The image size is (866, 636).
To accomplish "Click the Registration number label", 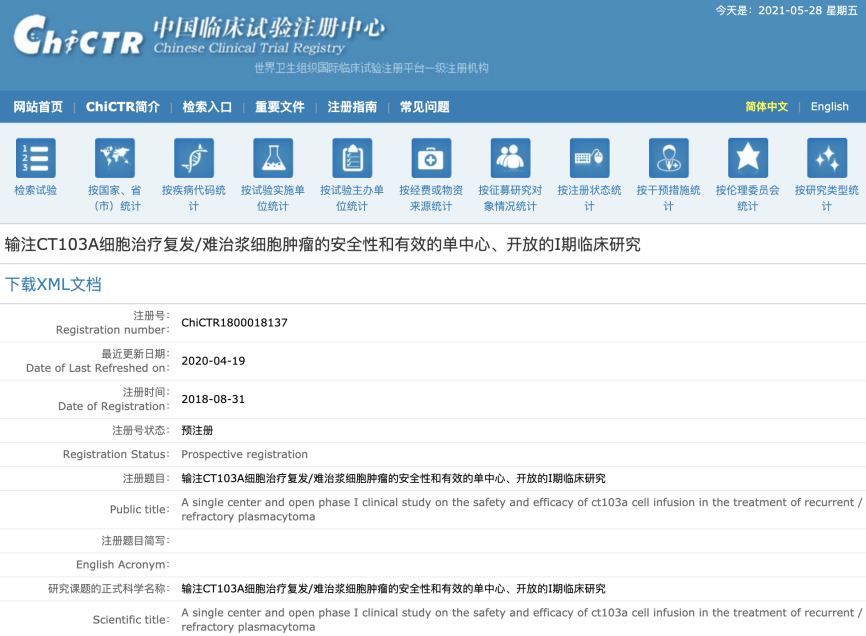I will click(113, 330).
